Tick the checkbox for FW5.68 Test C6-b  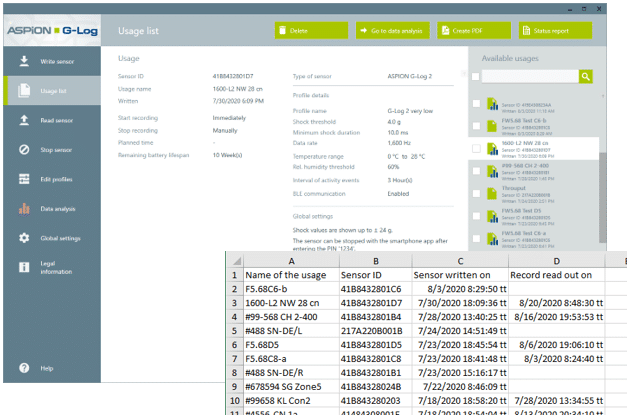[x=476, y=126]
